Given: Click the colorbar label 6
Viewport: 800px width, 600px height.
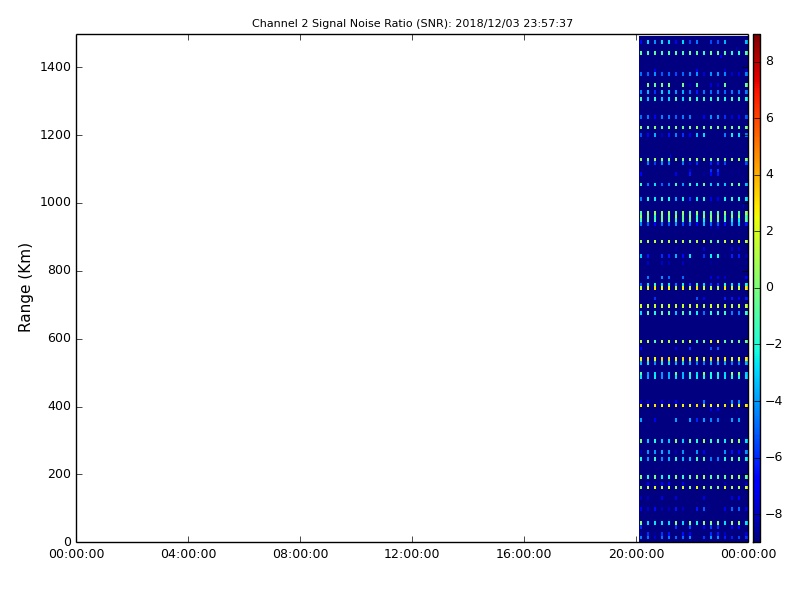Looking at the screenshot, I should point(770,118).
